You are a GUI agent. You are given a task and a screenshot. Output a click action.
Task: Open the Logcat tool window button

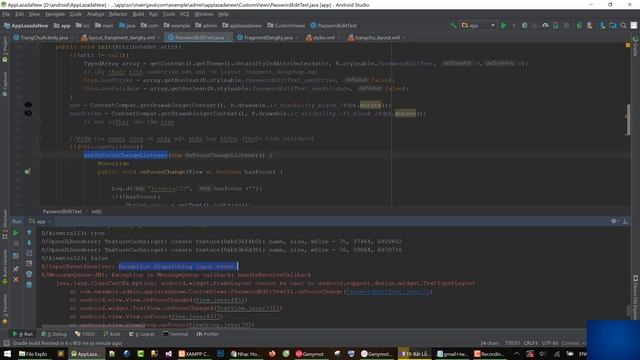[x=142, y=334]
